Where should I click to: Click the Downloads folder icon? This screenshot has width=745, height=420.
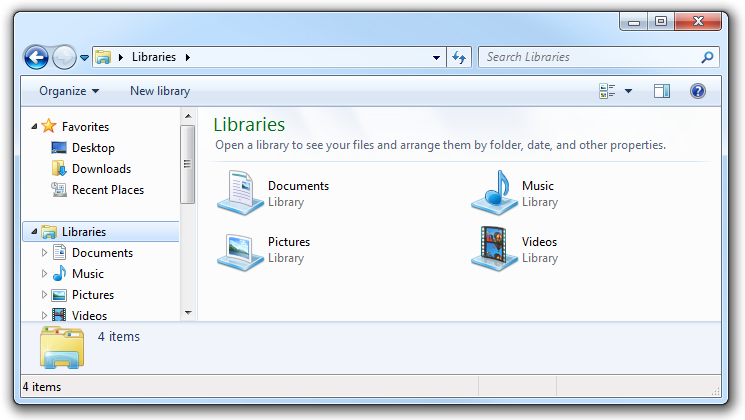click(59, 168)
